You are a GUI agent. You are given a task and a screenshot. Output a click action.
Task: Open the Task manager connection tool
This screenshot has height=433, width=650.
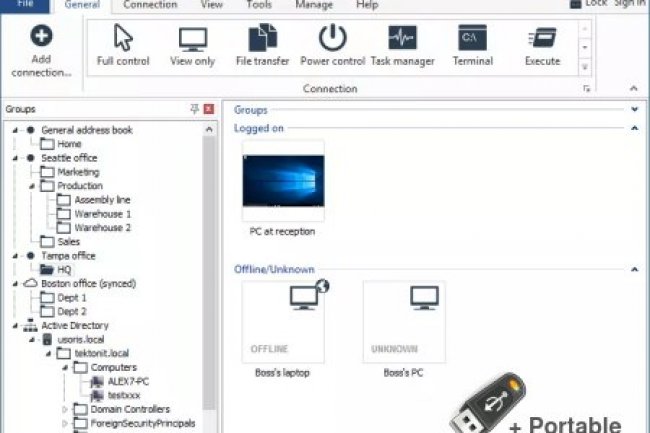[402, 45]
